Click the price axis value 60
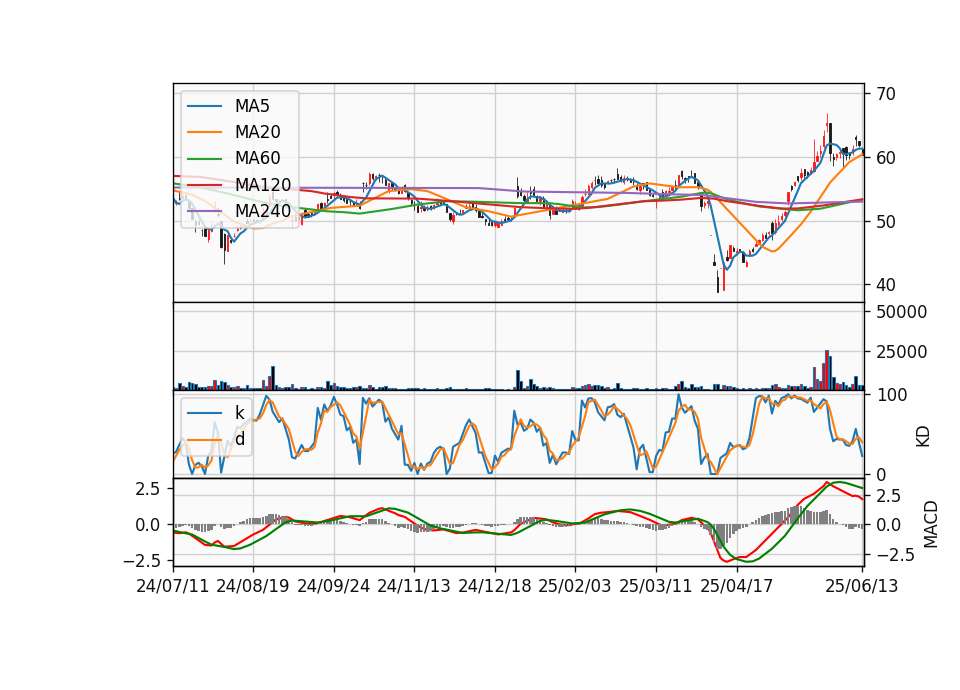The image size is (960, 690). point(886,158)
